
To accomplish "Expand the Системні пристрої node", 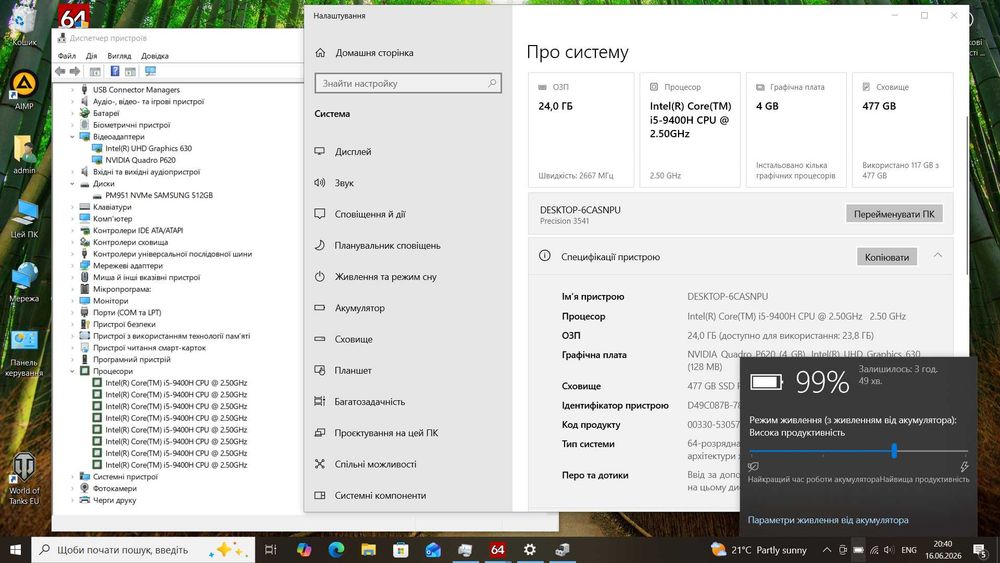I will click(72, 477).
